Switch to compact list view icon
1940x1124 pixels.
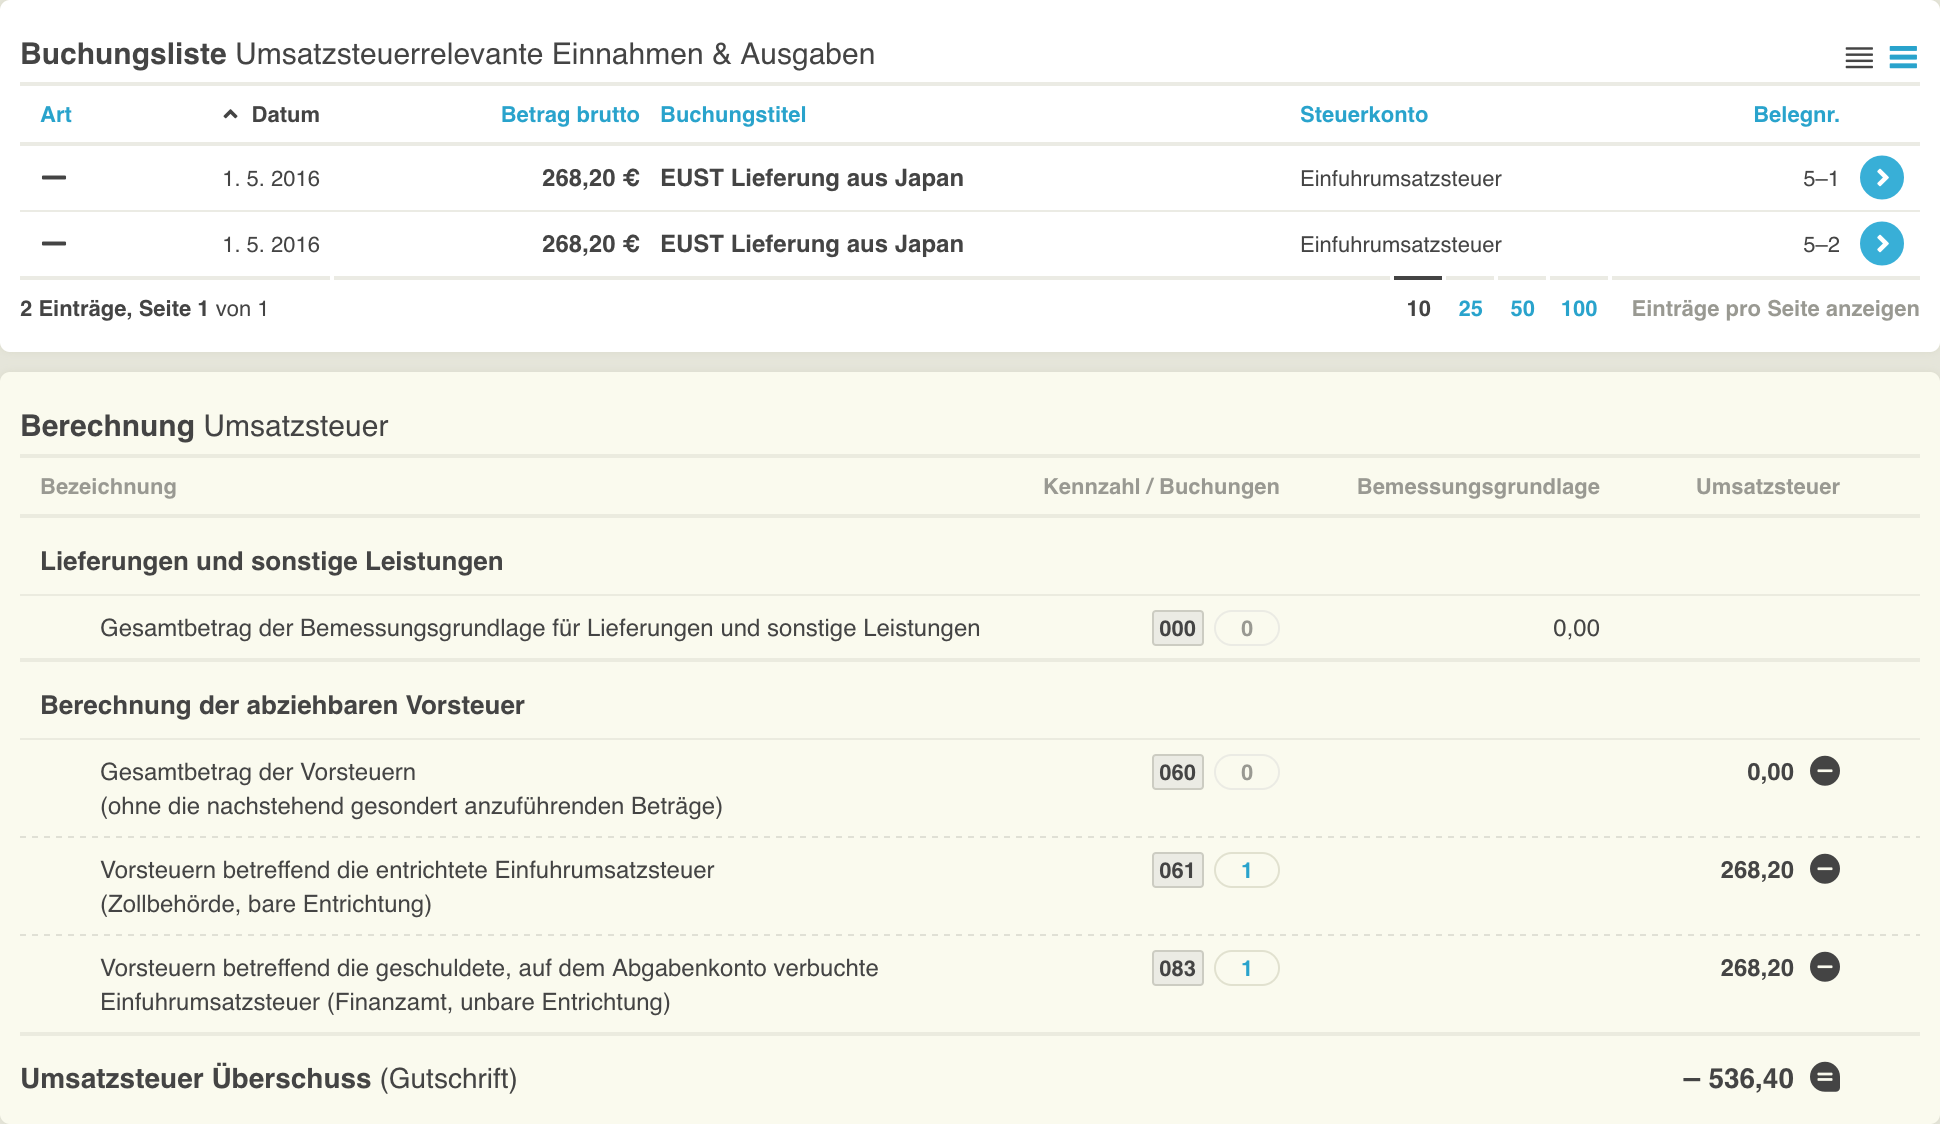1859,58
